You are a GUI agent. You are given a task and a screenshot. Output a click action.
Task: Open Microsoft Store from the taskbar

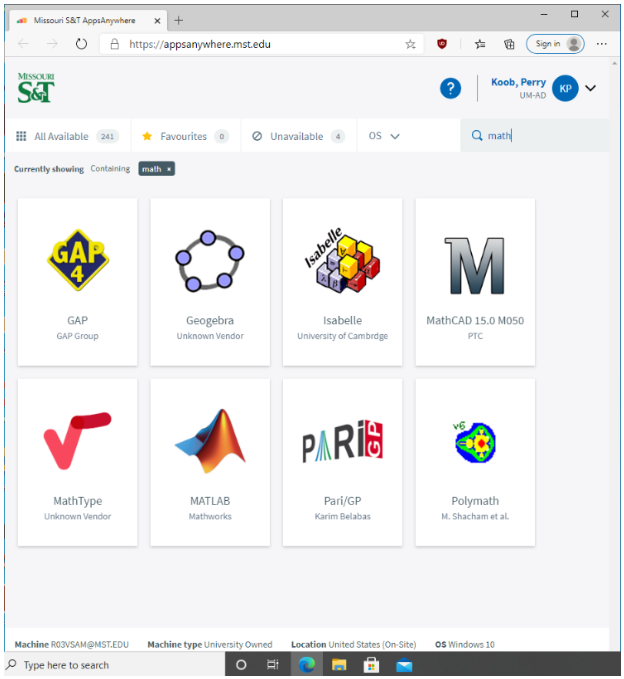pyautogui.click(x=371, y=665)
